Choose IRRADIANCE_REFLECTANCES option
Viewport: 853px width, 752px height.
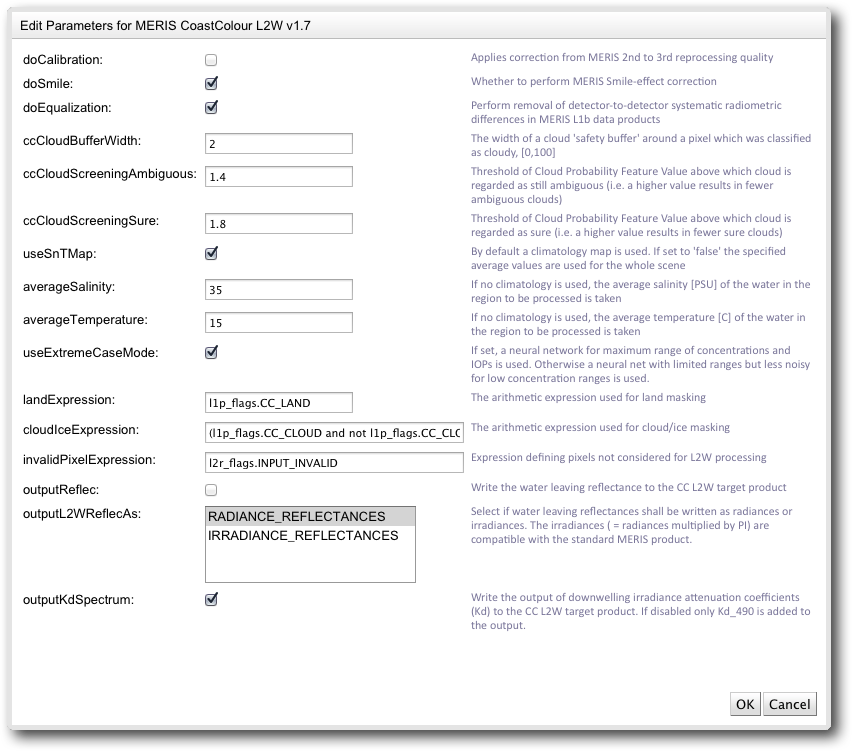[310, 535]
